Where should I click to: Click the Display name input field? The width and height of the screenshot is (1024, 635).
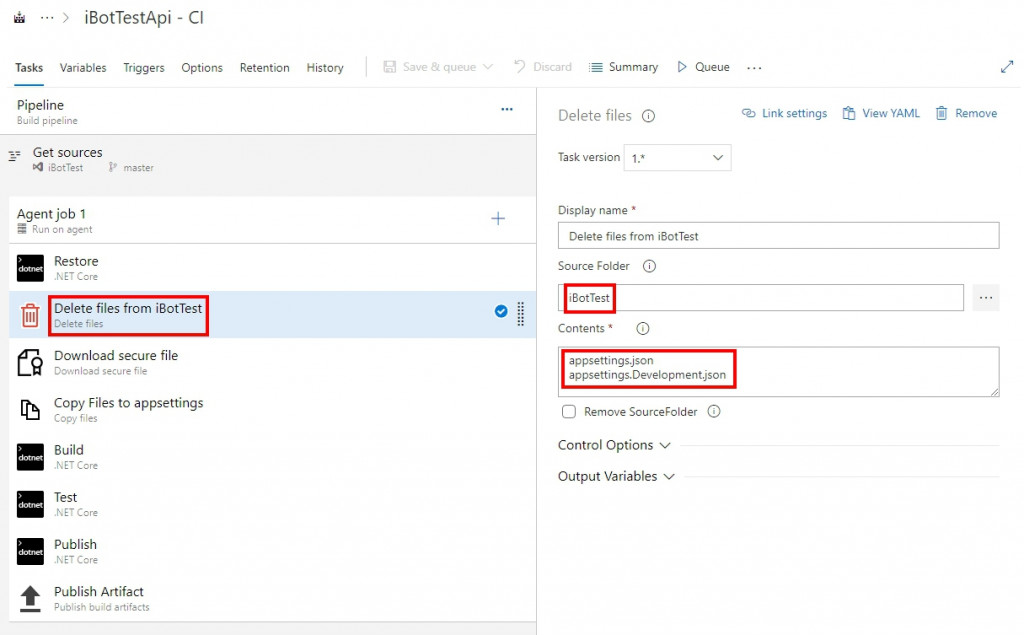coord(778,236)
